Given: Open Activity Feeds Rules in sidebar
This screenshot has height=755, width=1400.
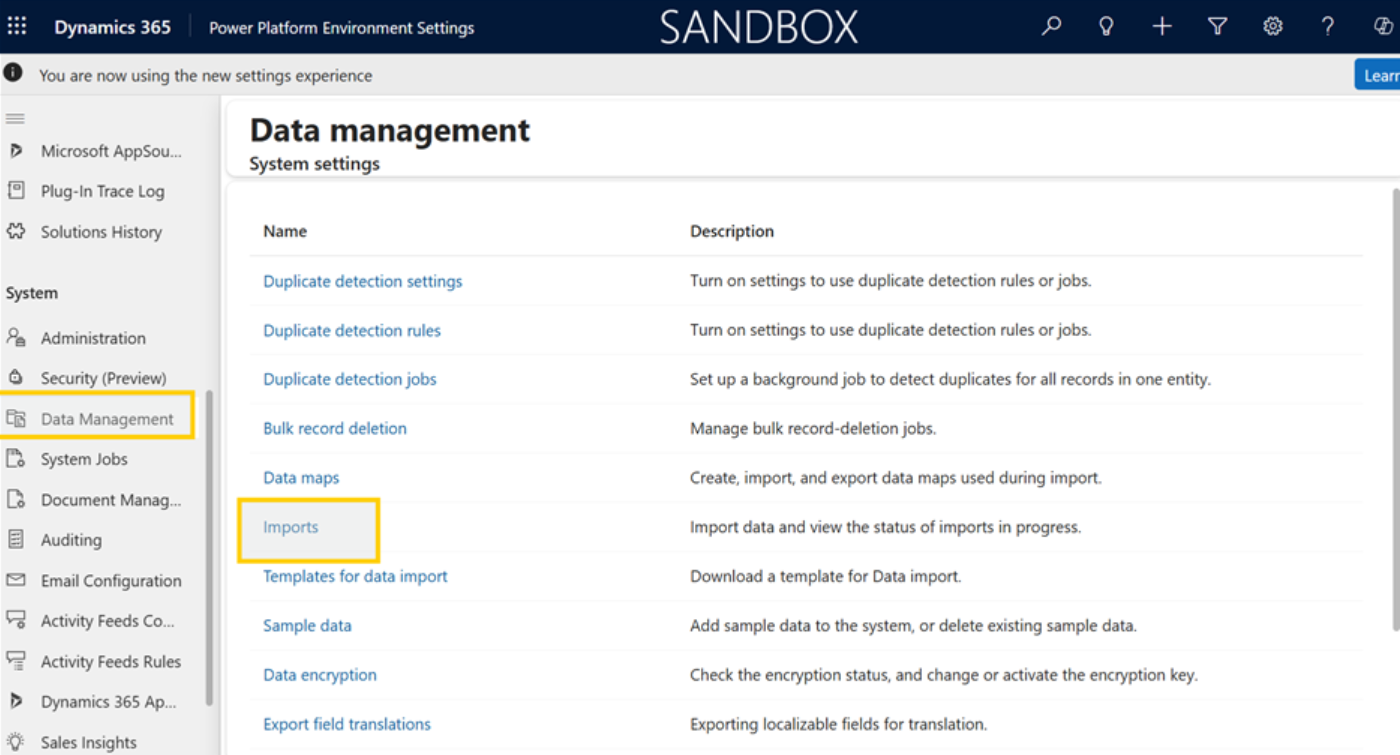Looking at the screenshot, I should (110, 661).
